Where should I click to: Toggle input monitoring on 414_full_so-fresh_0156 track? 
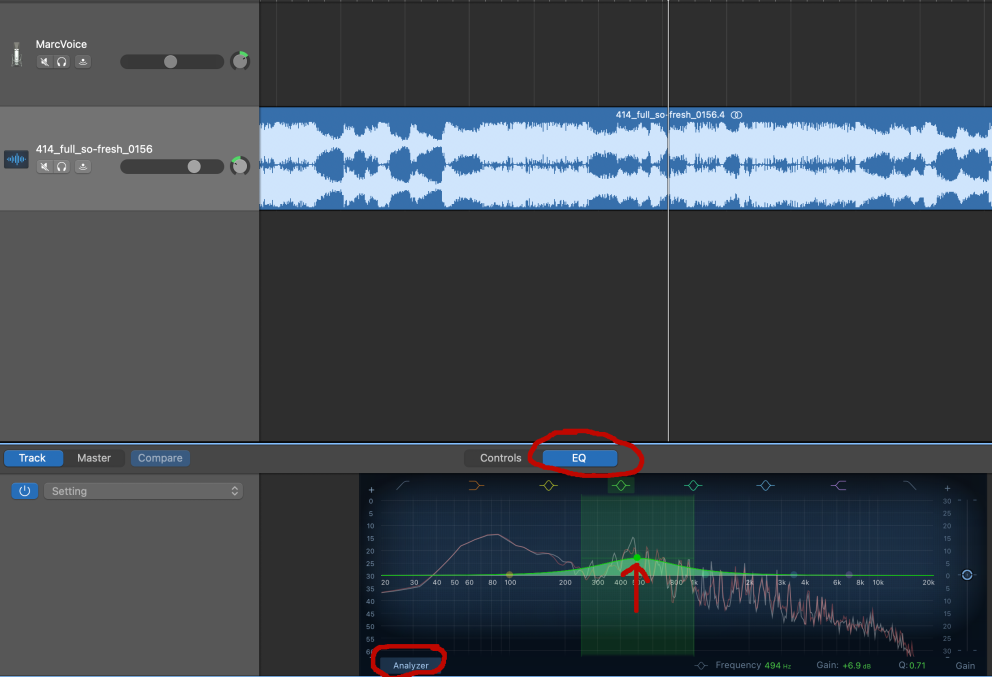83,166
